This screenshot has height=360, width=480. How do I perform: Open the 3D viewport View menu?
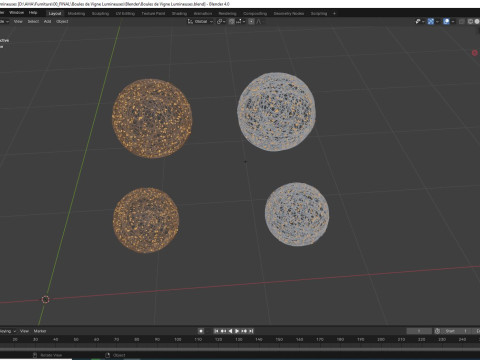(x=18, y=21)
